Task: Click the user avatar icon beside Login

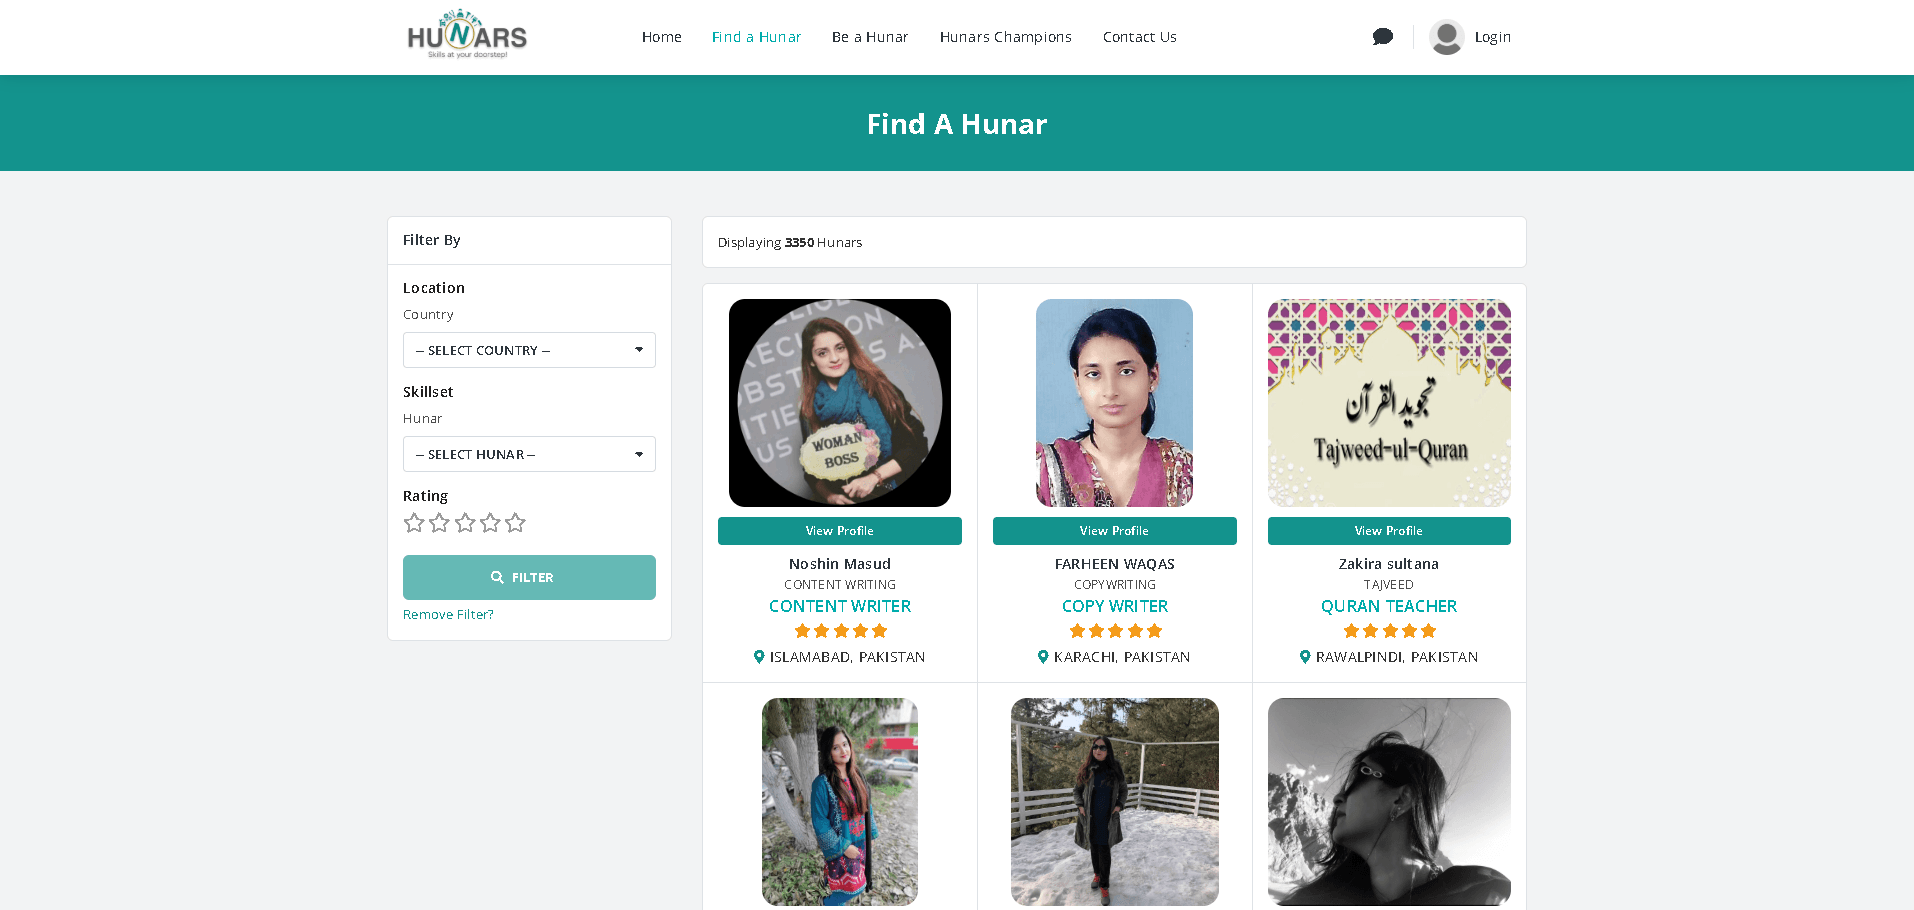Action: click(x=1446, y=37)
